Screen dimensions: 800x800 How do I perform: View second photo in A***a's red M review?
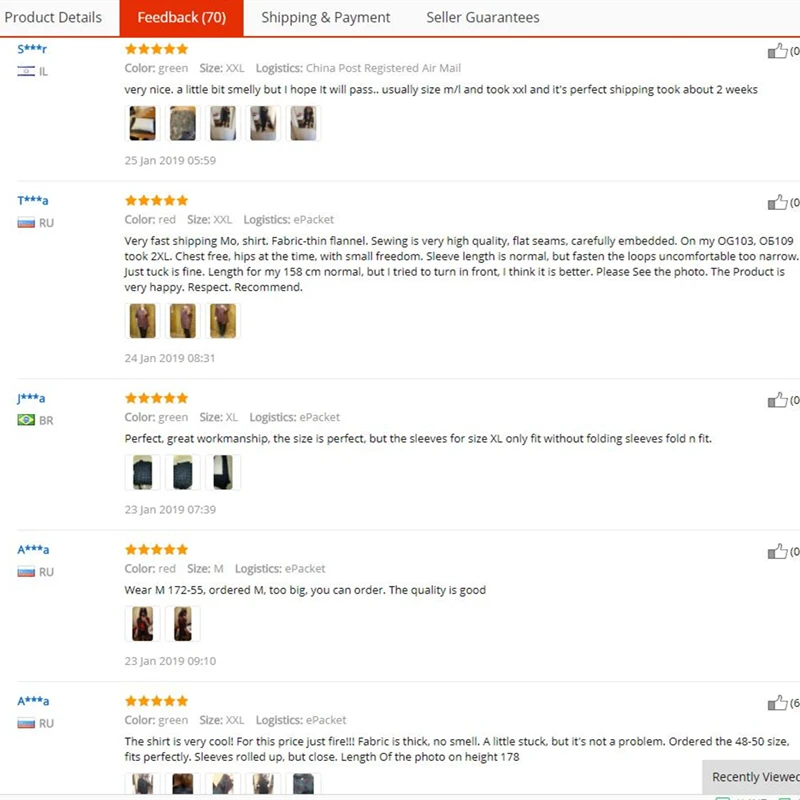click(x=182, y=624)
